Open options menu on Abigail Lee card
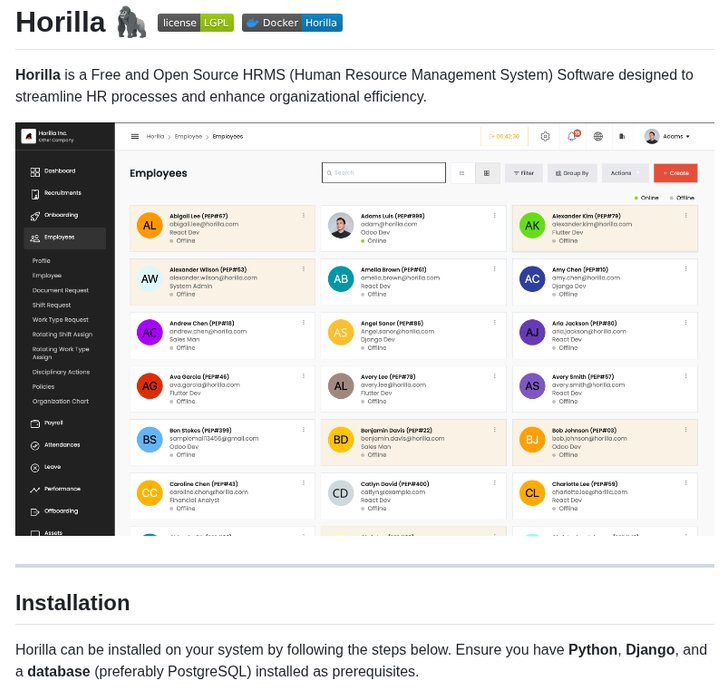The image size is (727, 700). click(x=304, y=216)
